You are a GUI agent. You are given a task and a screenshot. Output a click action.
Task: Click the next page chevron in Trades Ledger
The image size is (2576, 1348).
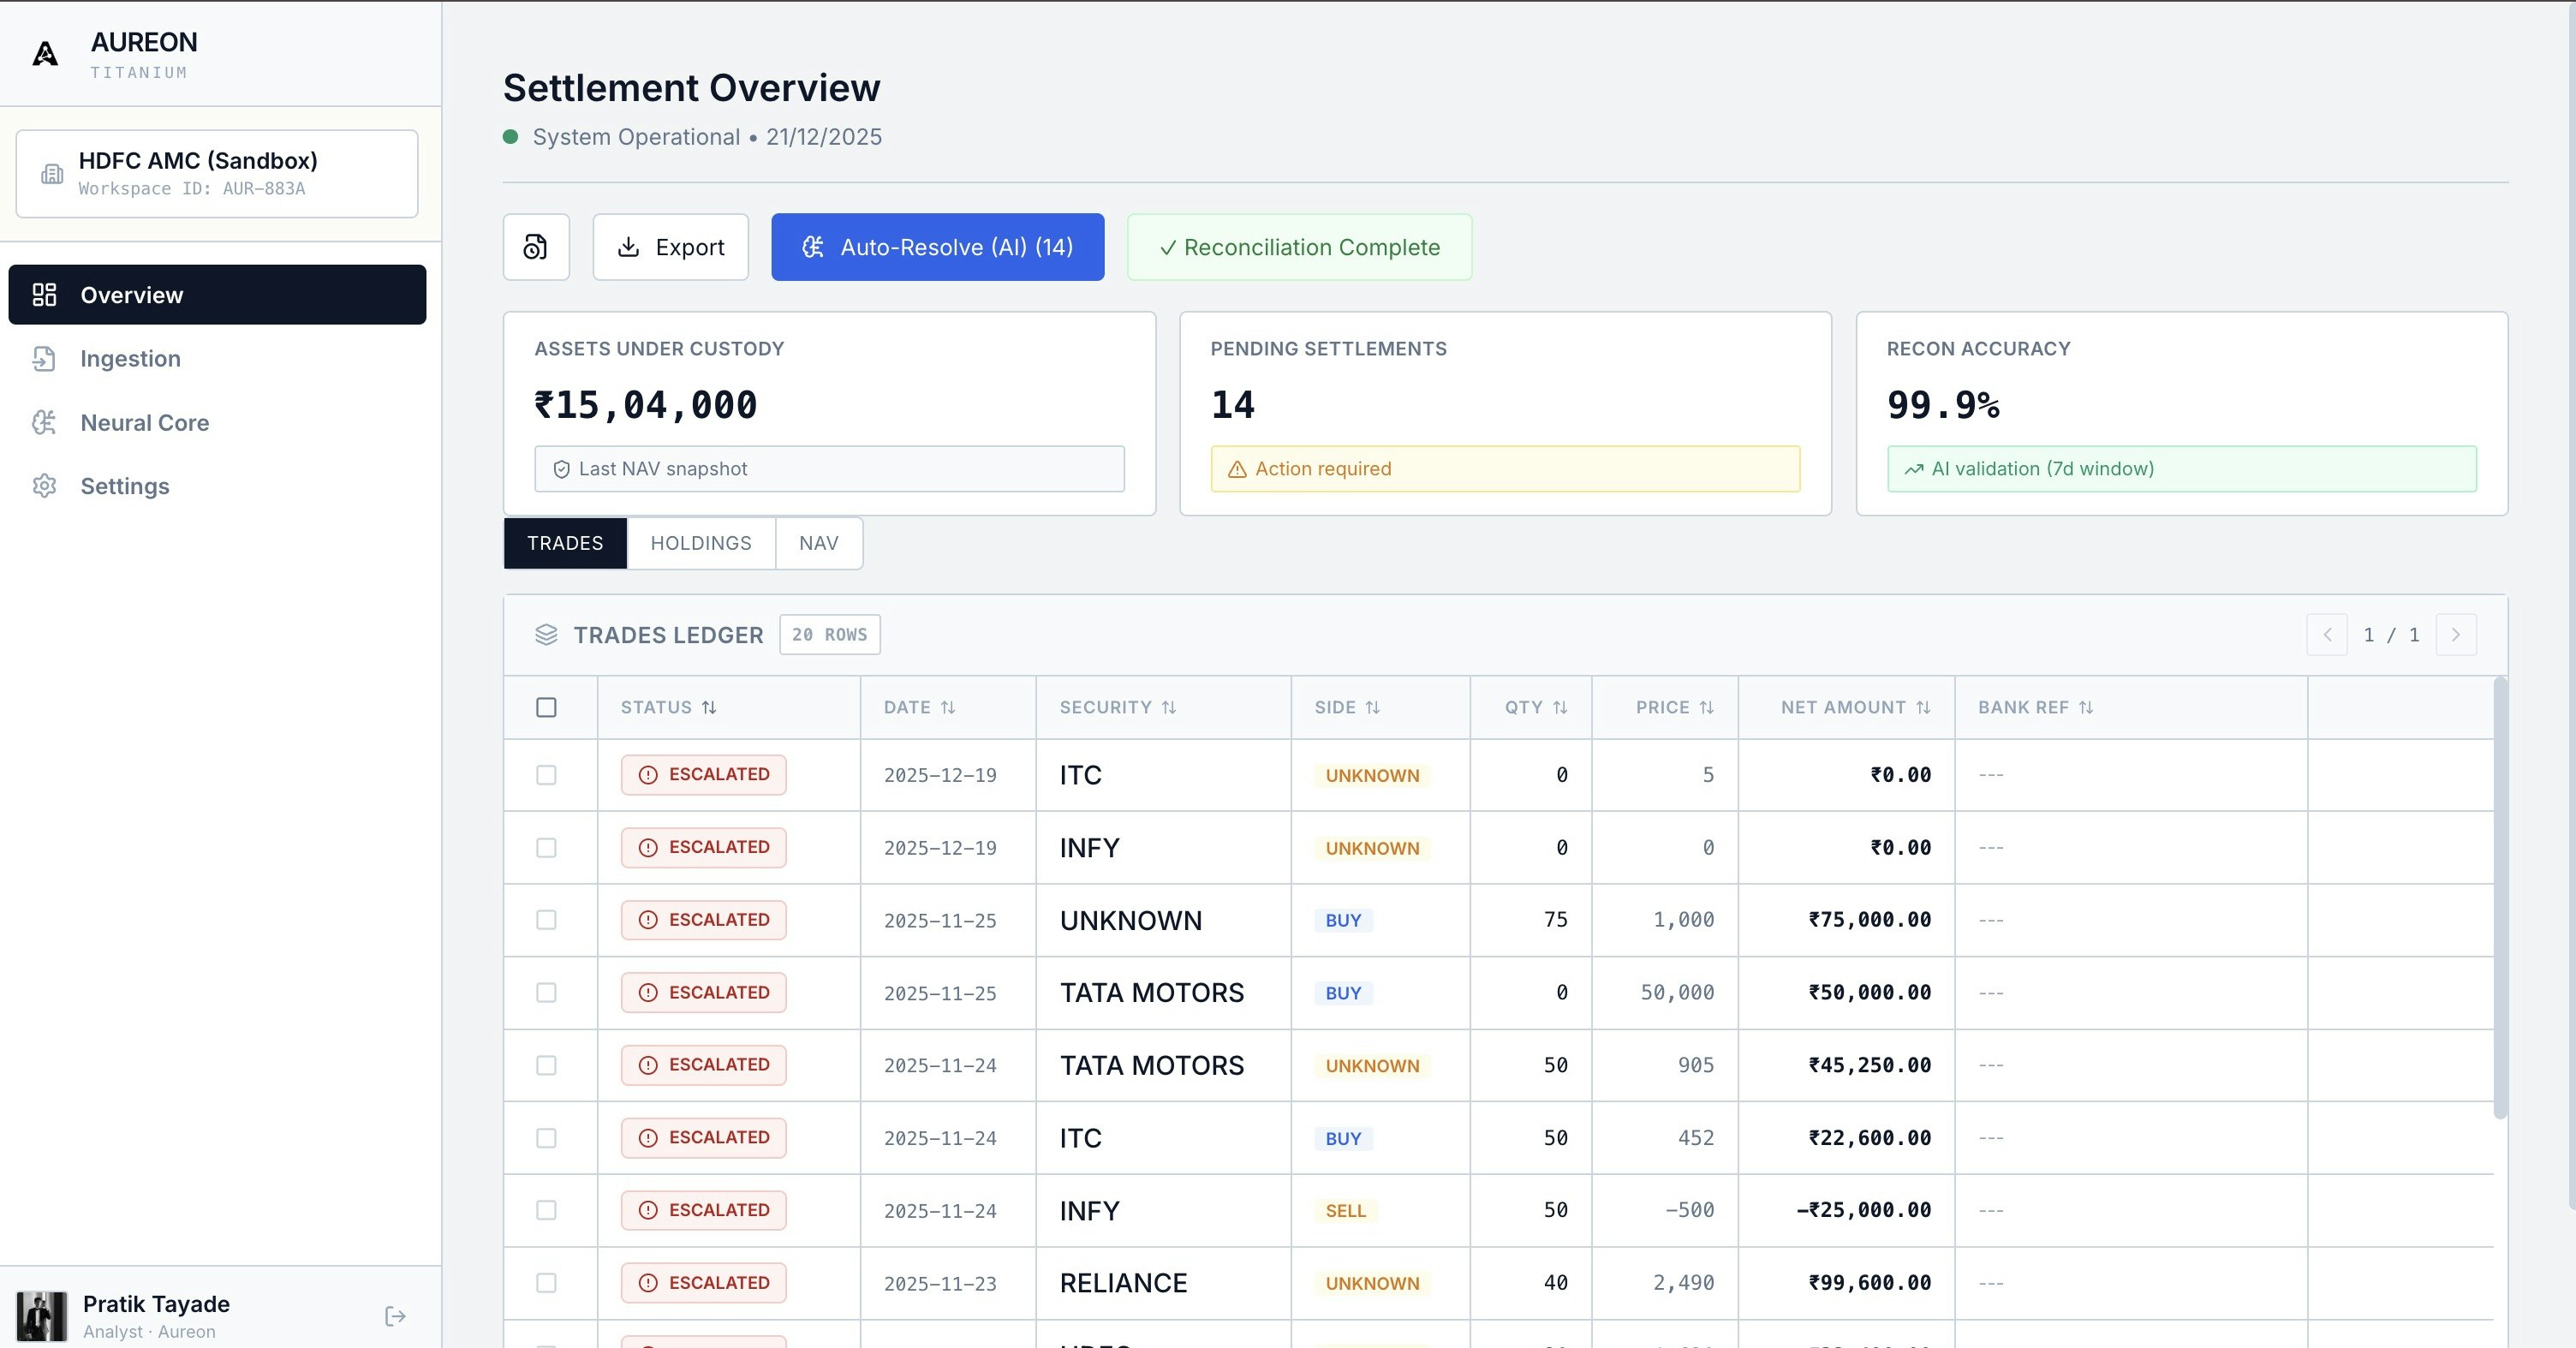click(x=2456, y=635)
